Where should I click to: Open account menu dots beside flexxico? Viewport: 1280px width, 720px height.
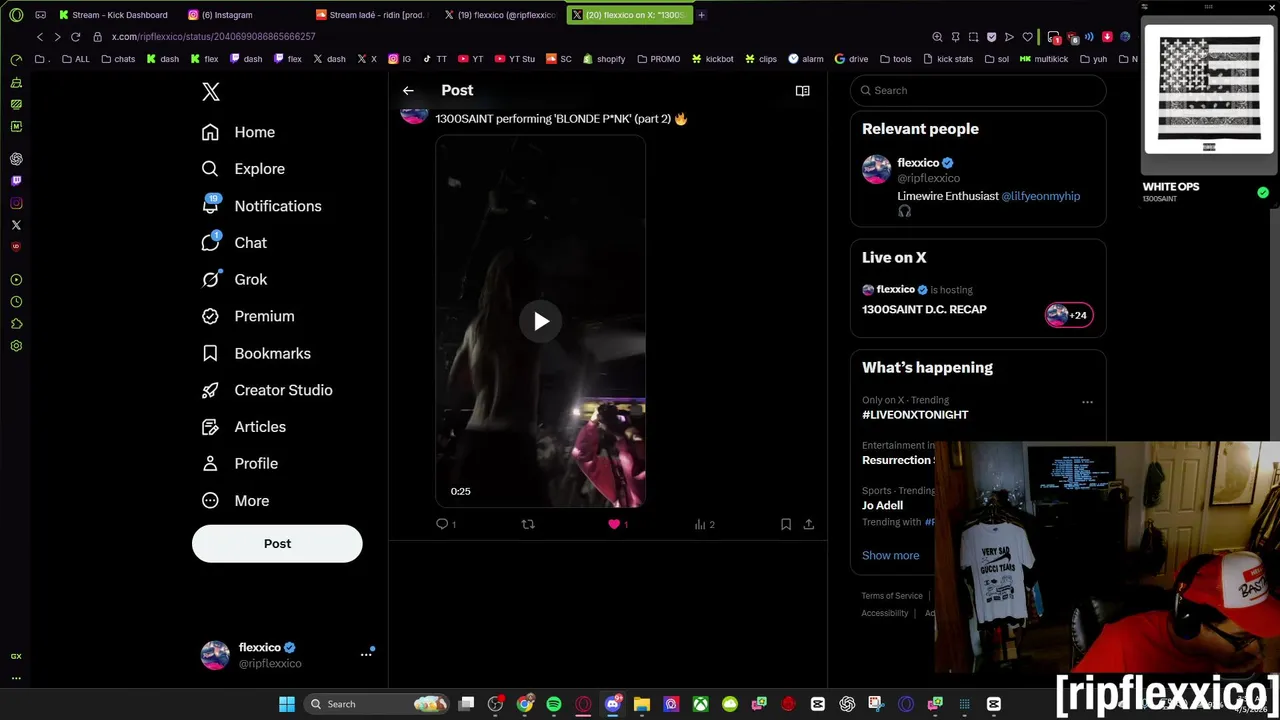coord(366,654)
